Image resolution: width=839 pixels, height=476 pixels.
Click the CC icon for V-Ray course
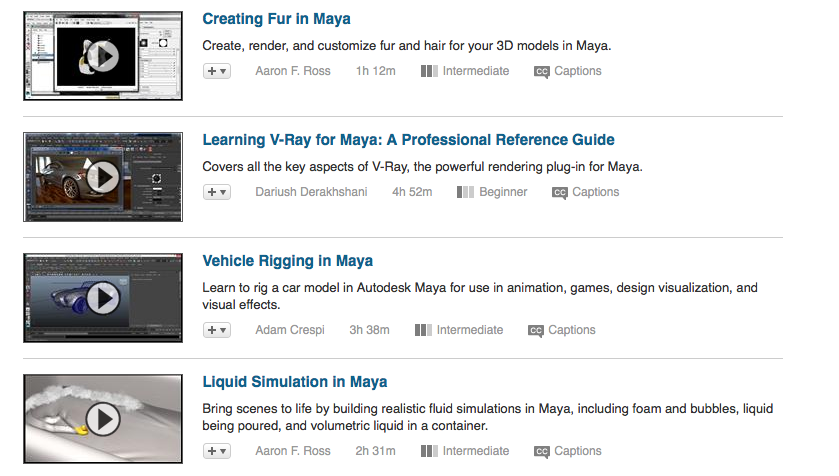560,193
